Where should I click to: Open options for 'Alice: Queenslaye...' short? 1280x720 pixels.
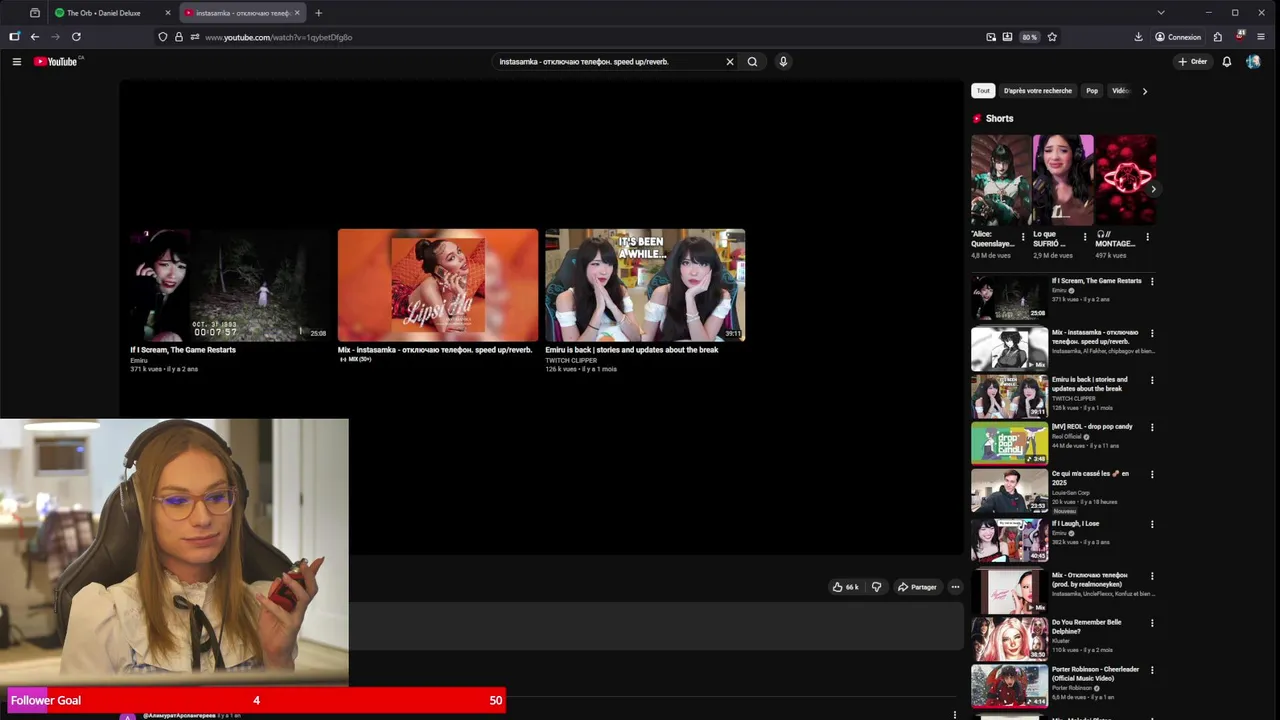tap(1022, 237)
